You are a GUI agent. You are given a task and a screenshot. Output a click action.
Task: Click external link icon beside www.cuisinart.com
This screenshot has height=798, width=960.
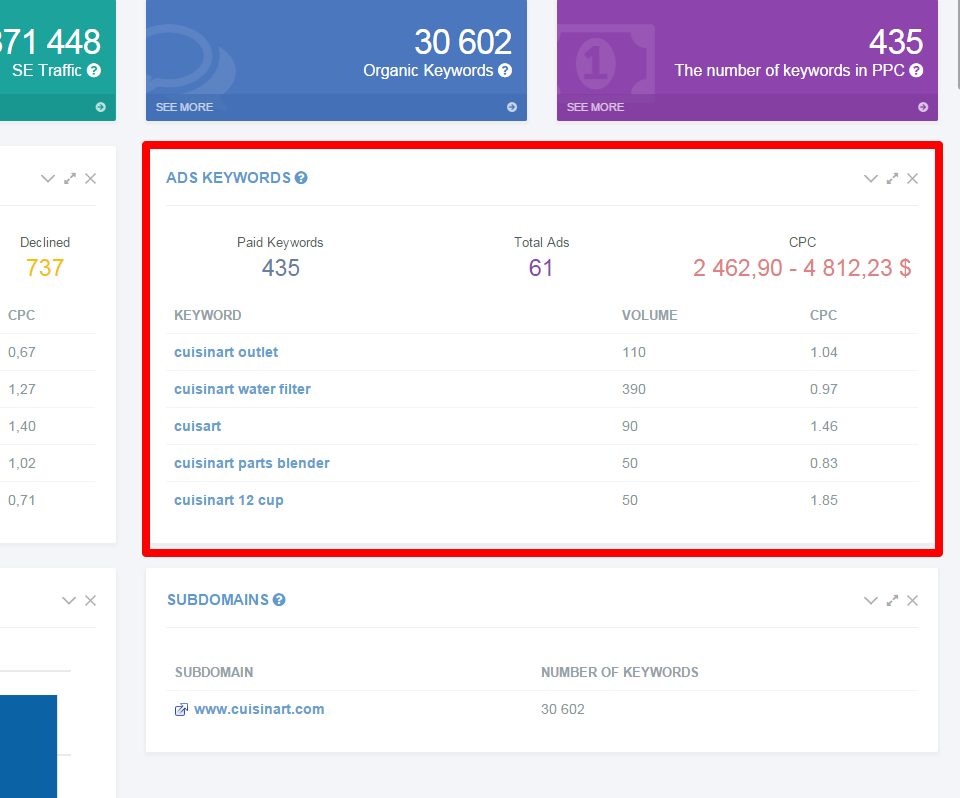click(x=181, y=710)
